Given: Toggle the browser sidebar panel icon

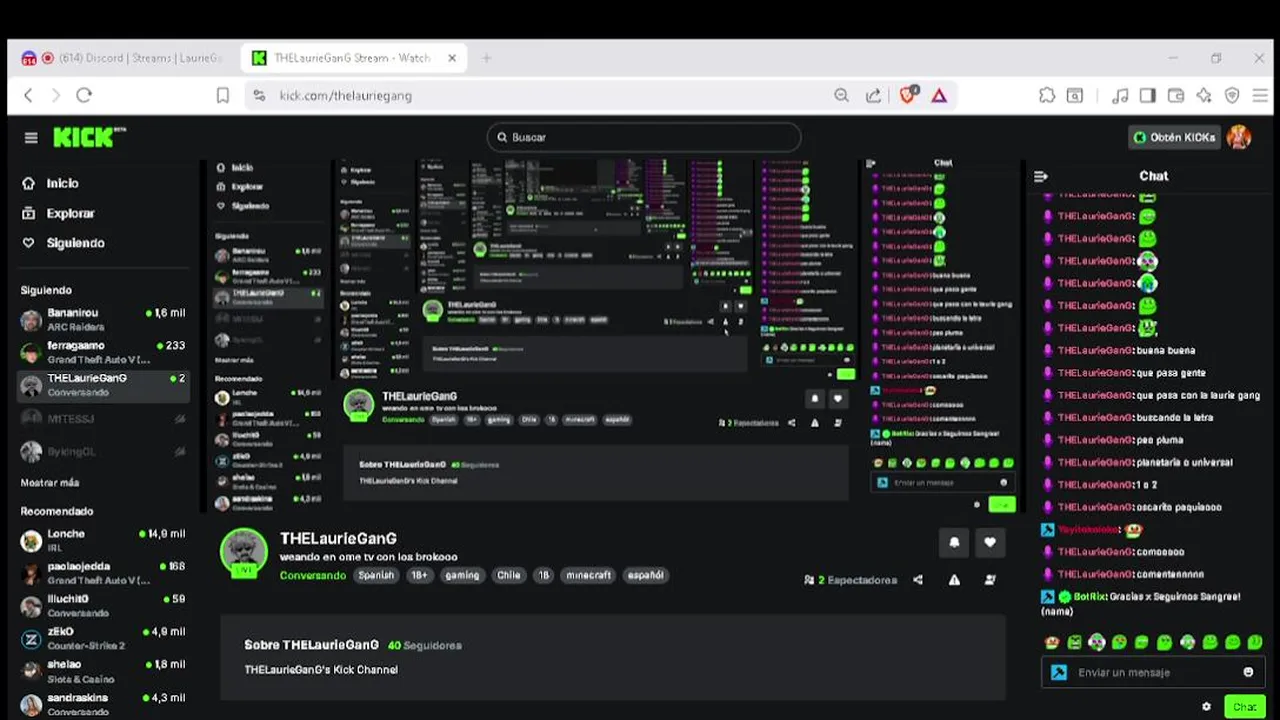Looking at the screenshot, I should [x=1148, y=95].
